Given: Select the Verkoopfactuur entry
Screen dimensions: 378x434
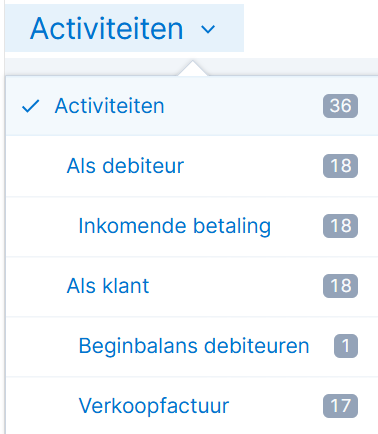Looking at the screenshot, I should [192, 405].
